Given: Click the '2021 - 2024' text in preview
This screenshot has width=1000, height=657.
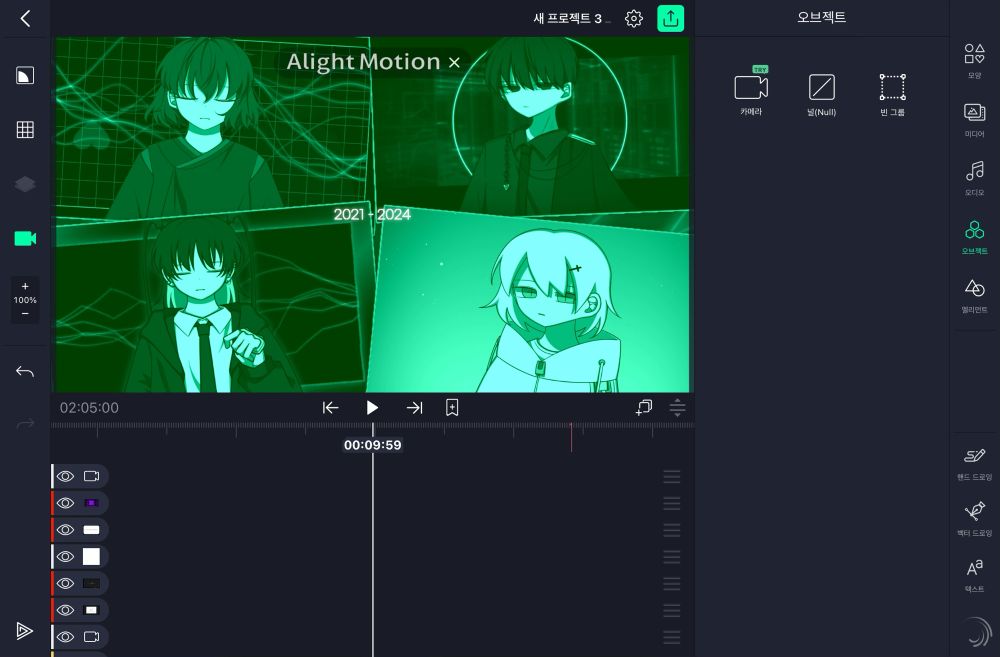Looking at the screenshot, I should pyautogui.click(x=372, y=214).
